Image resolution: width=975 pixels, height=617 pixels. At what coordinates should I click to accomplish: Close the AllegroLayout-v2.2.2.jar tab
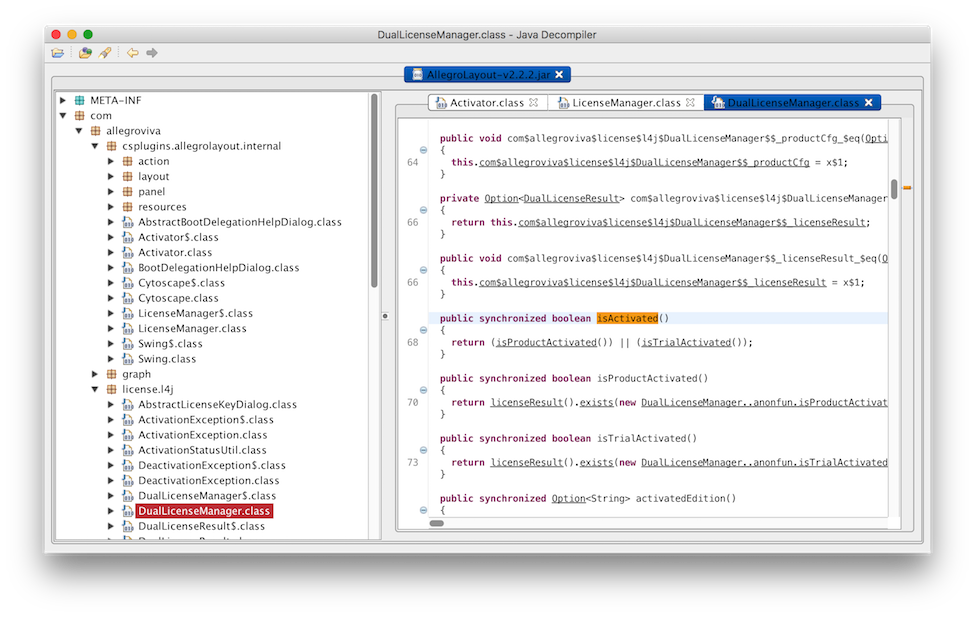click(559, 75)
